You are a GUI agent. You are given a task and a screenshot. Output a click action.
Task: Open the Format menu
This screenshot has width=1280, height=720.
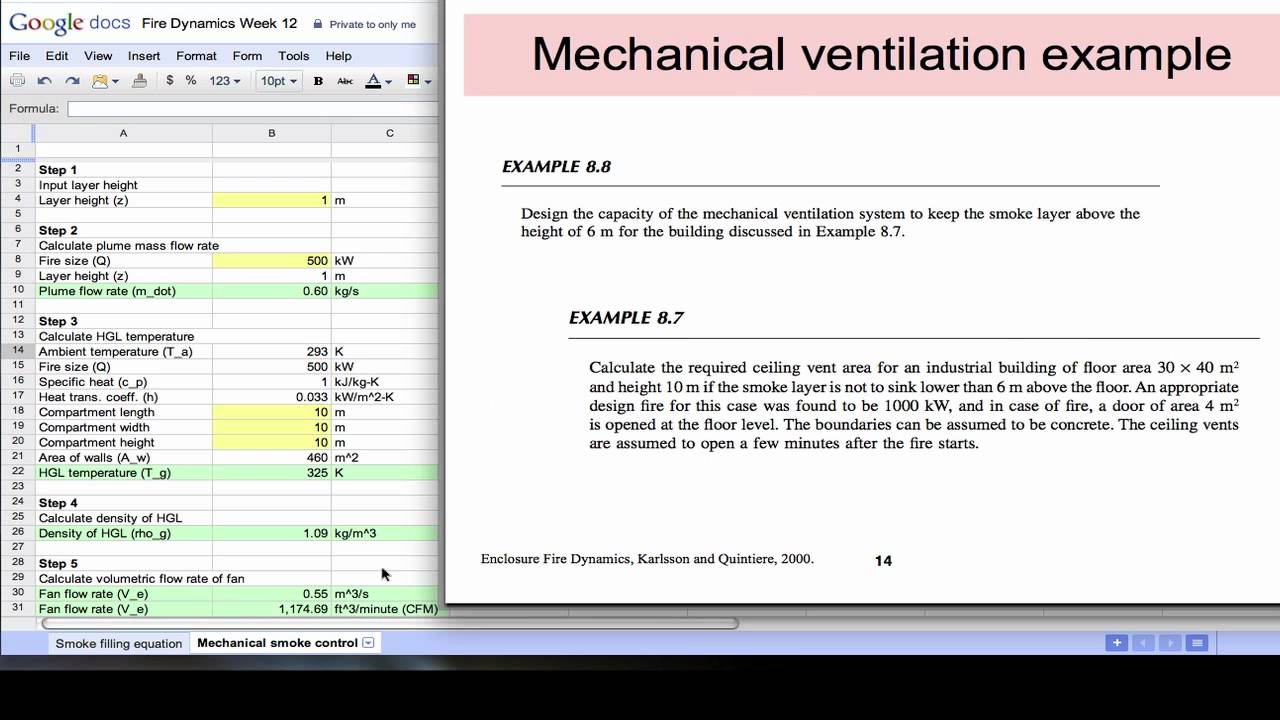196,56
